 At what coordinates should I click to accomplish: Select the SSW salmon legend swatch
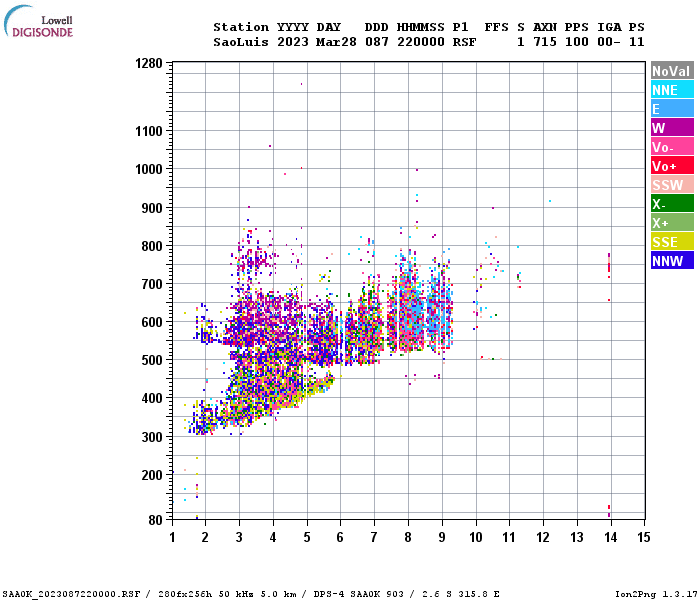coord(672,184)
